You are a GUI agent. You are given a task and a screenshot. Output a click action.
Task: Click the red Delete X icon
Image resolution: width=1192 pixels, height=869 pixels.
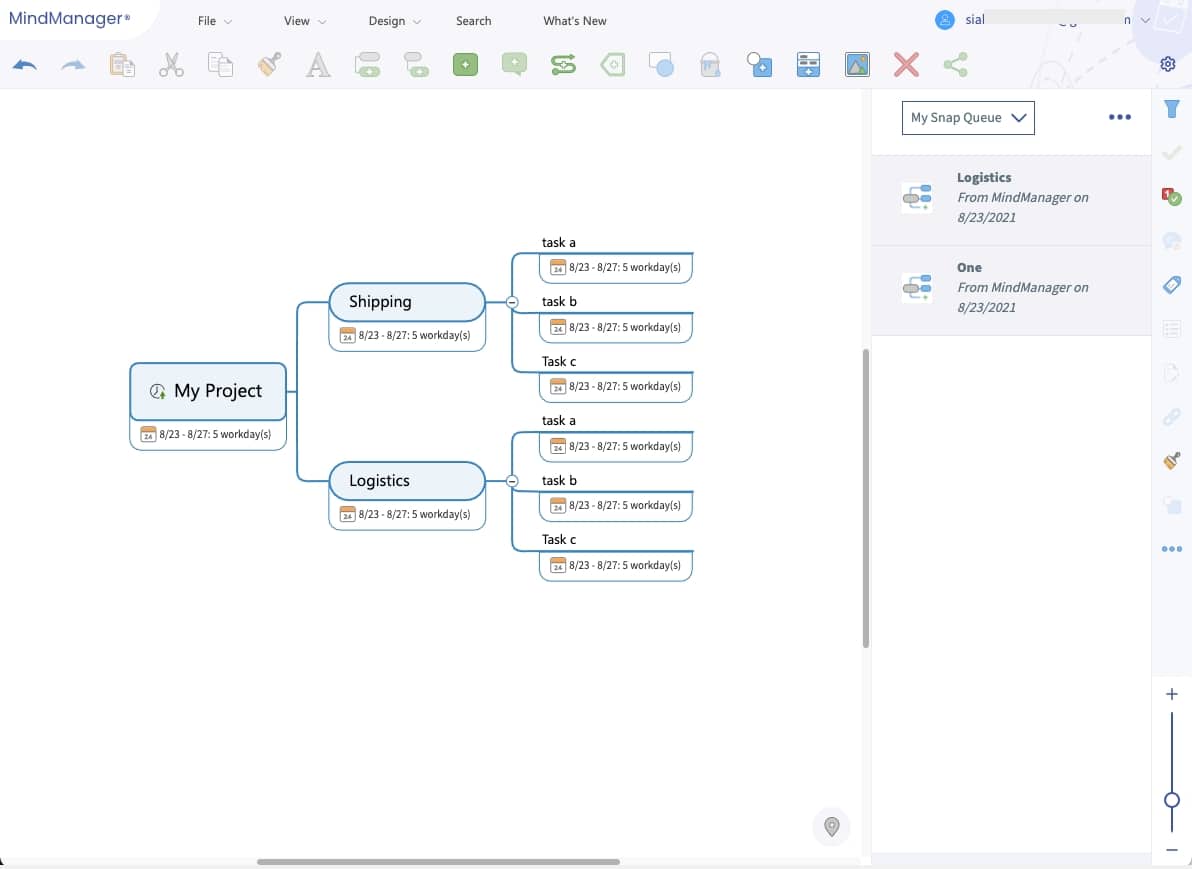(906, 65)
